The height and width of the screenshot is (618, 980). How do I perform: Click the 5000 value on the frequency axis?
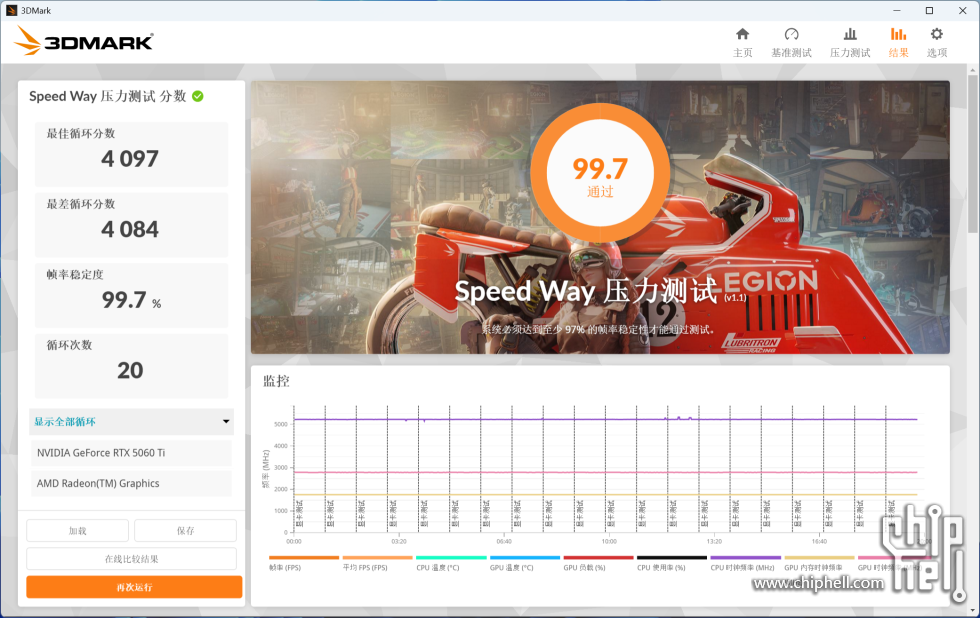(281, 424)
